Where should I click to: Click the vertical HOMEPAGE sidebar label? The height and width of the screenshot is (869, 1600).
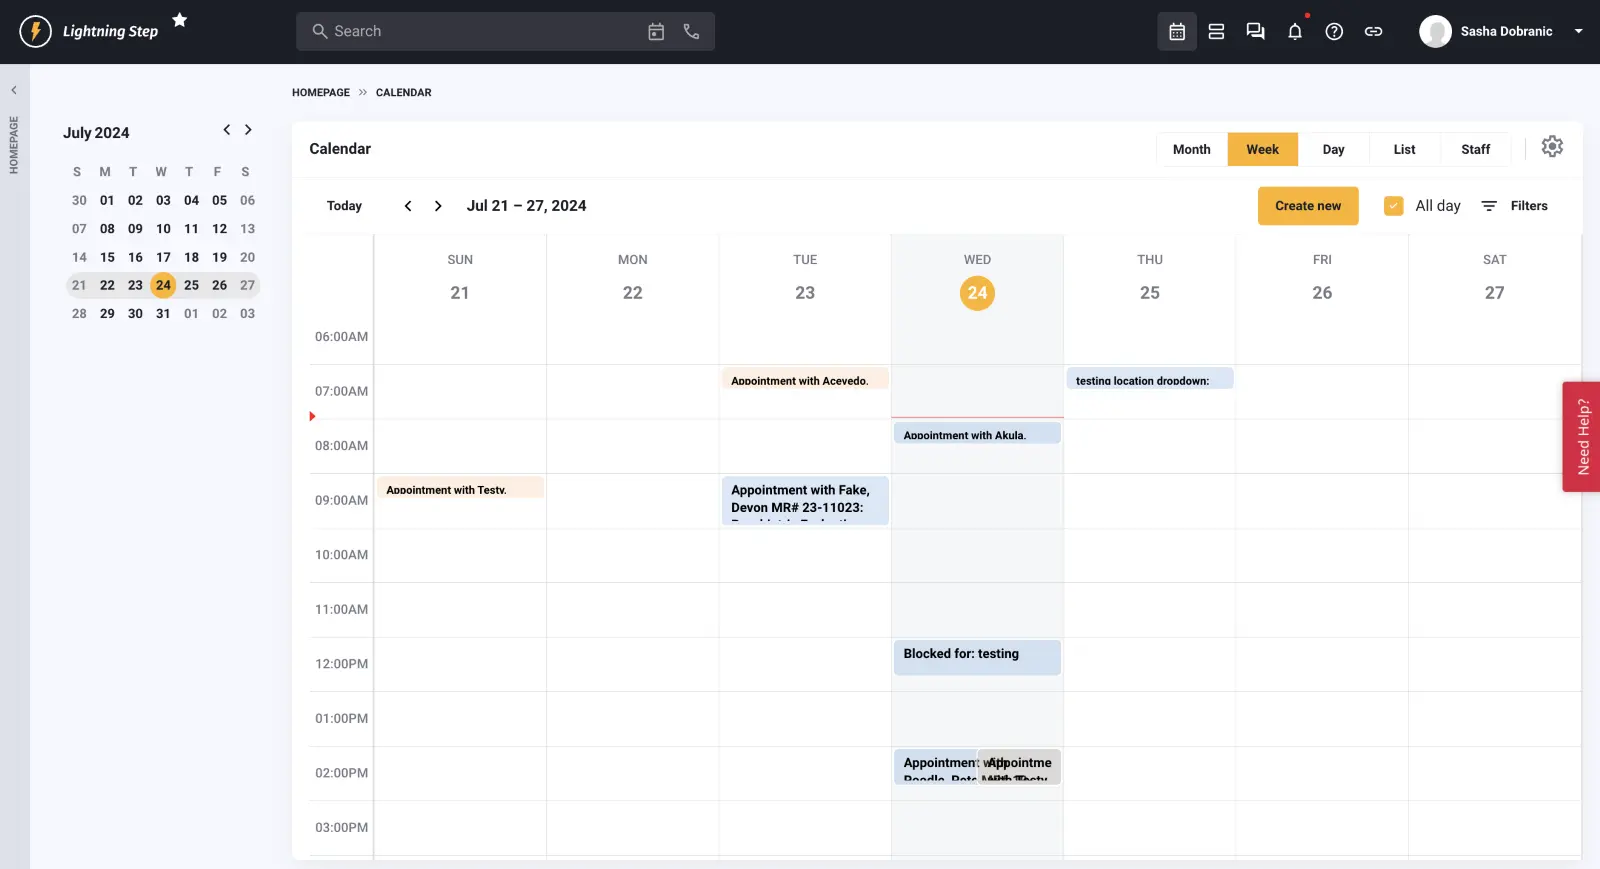click(x=14, y=145)
